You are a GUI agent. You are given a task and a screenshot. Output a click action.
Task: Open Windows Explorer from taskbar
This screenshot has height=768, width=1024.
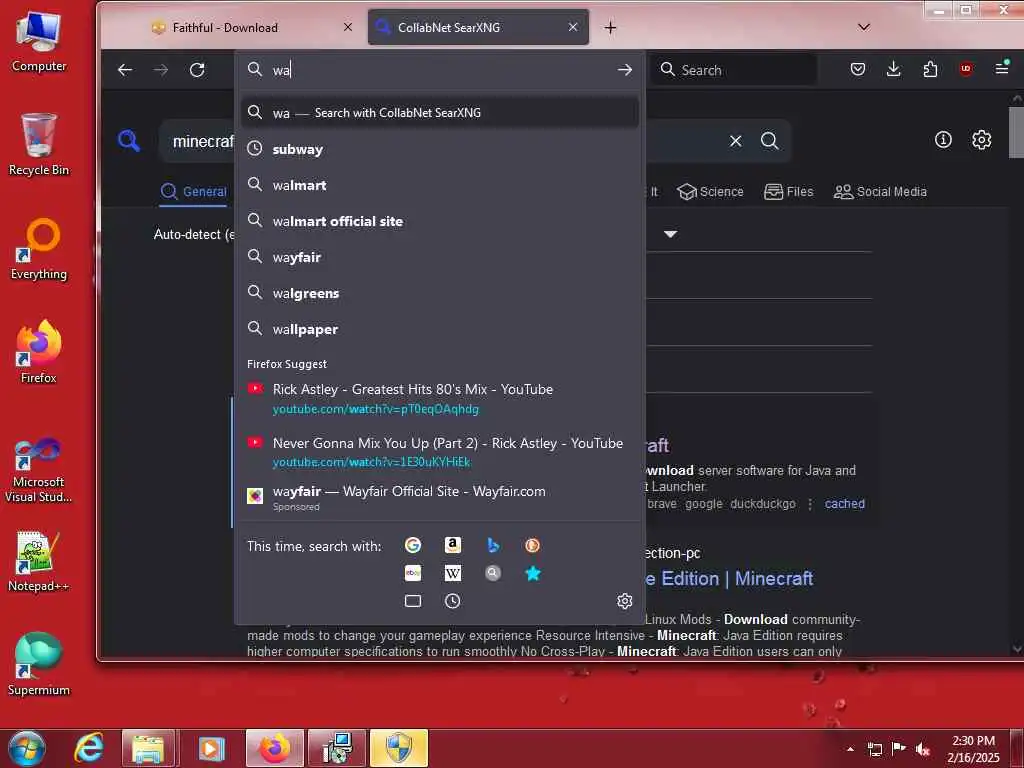pyautogui.click(x=148, y=748)
